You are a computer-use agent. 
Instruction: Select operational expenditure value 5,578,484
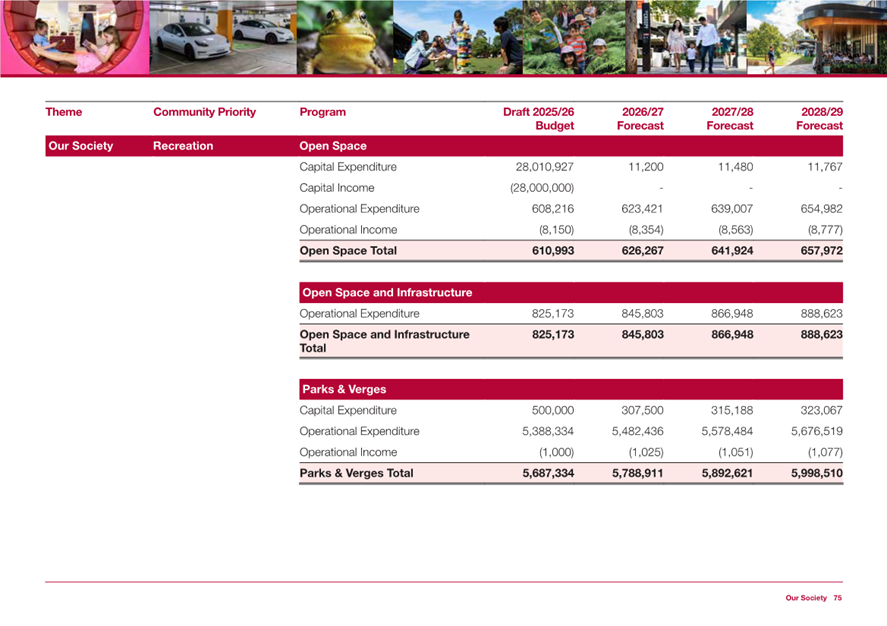(x=727, y=431)
